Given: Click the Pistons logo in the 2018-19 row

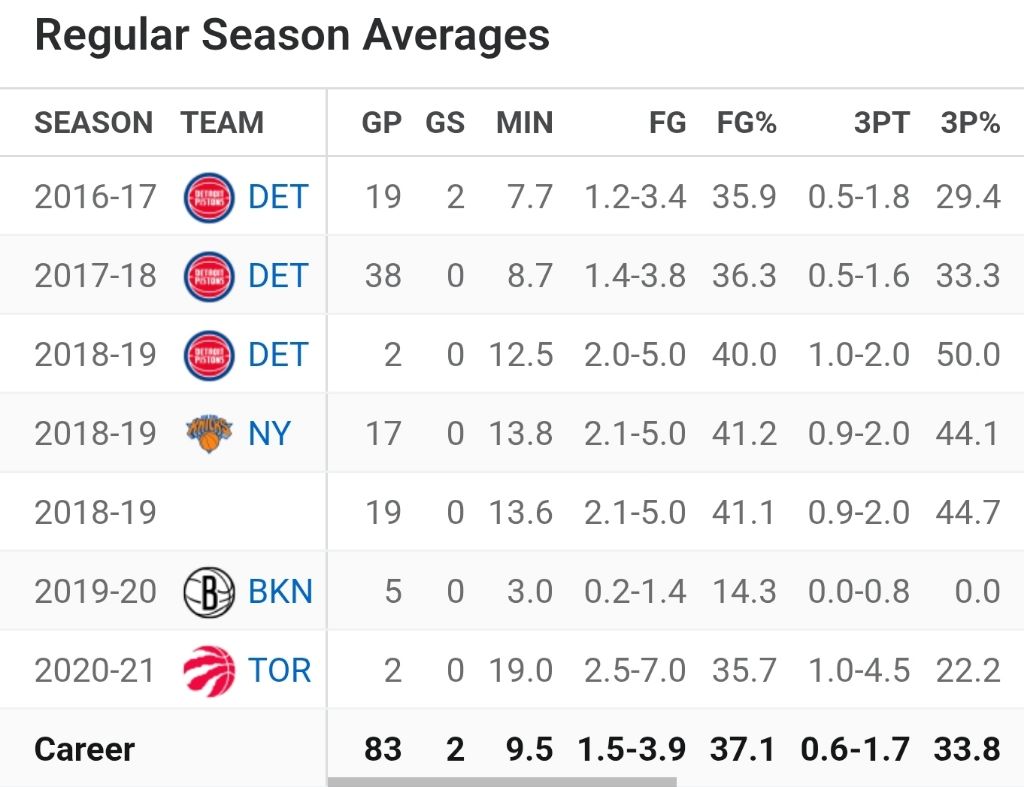Looking at the screenshot, I should pos(209,355).
